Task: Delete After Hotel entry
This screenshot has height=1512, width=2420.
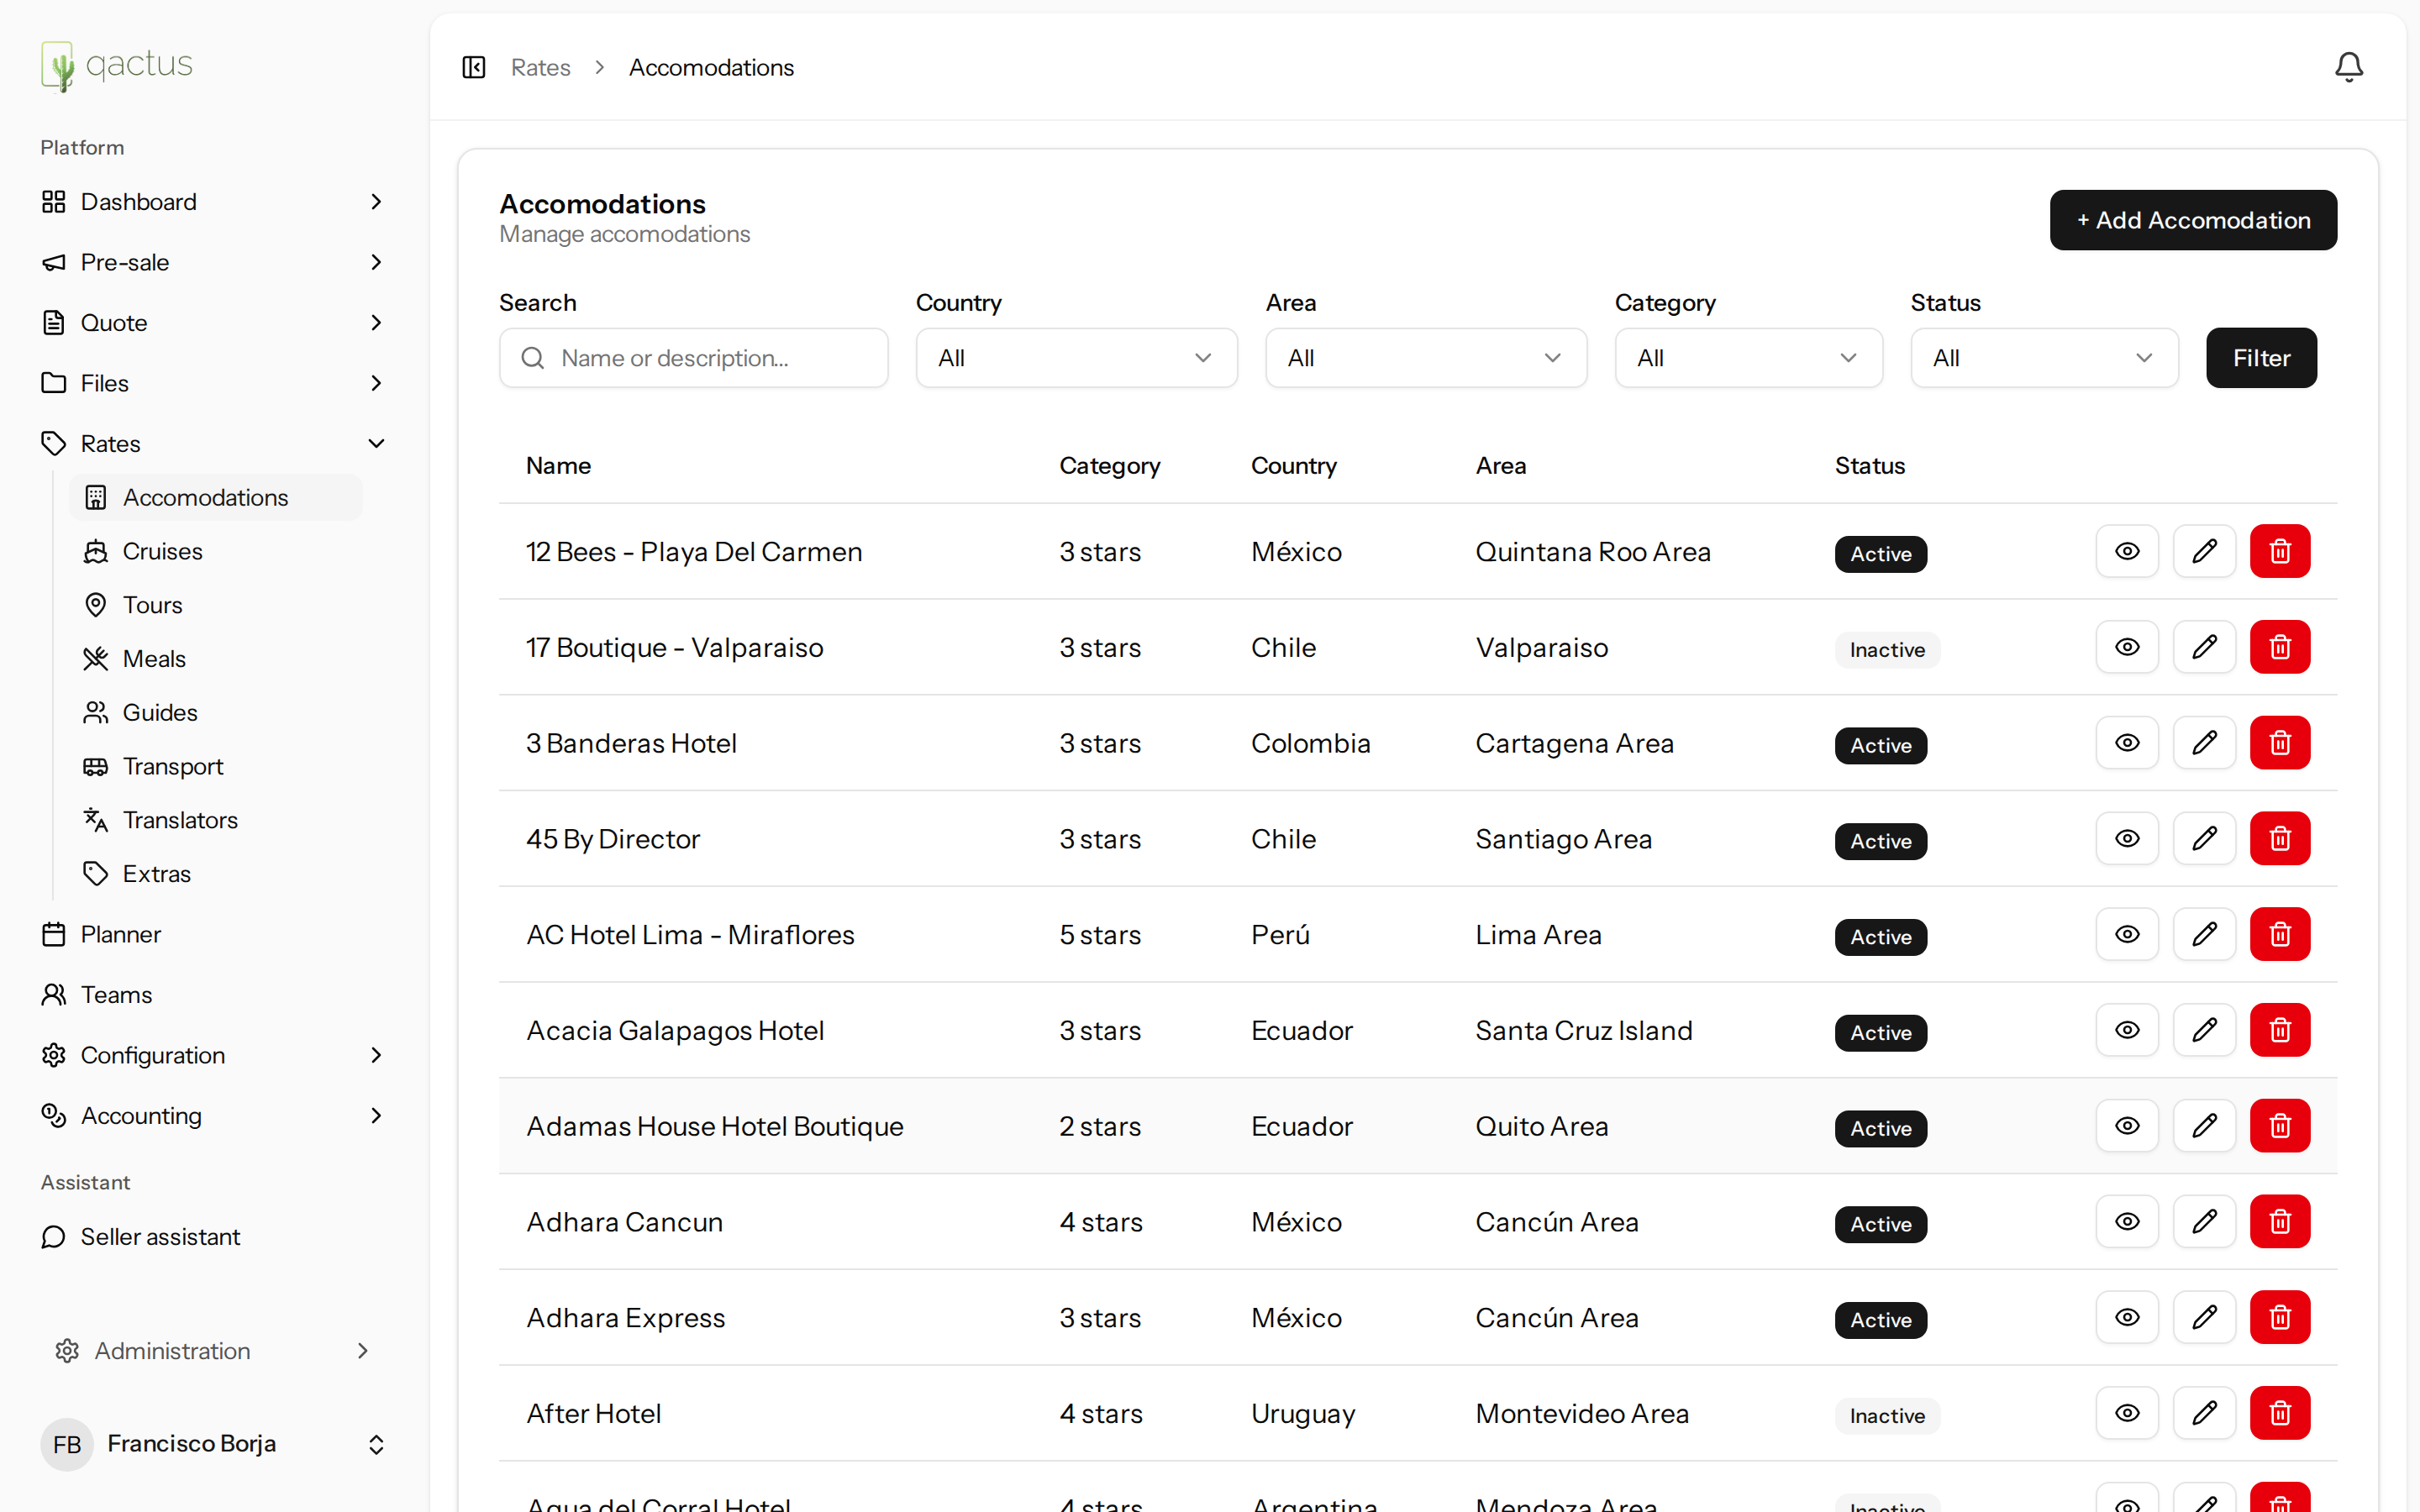Action: pyautogui.click(x=2280, y=1413)
